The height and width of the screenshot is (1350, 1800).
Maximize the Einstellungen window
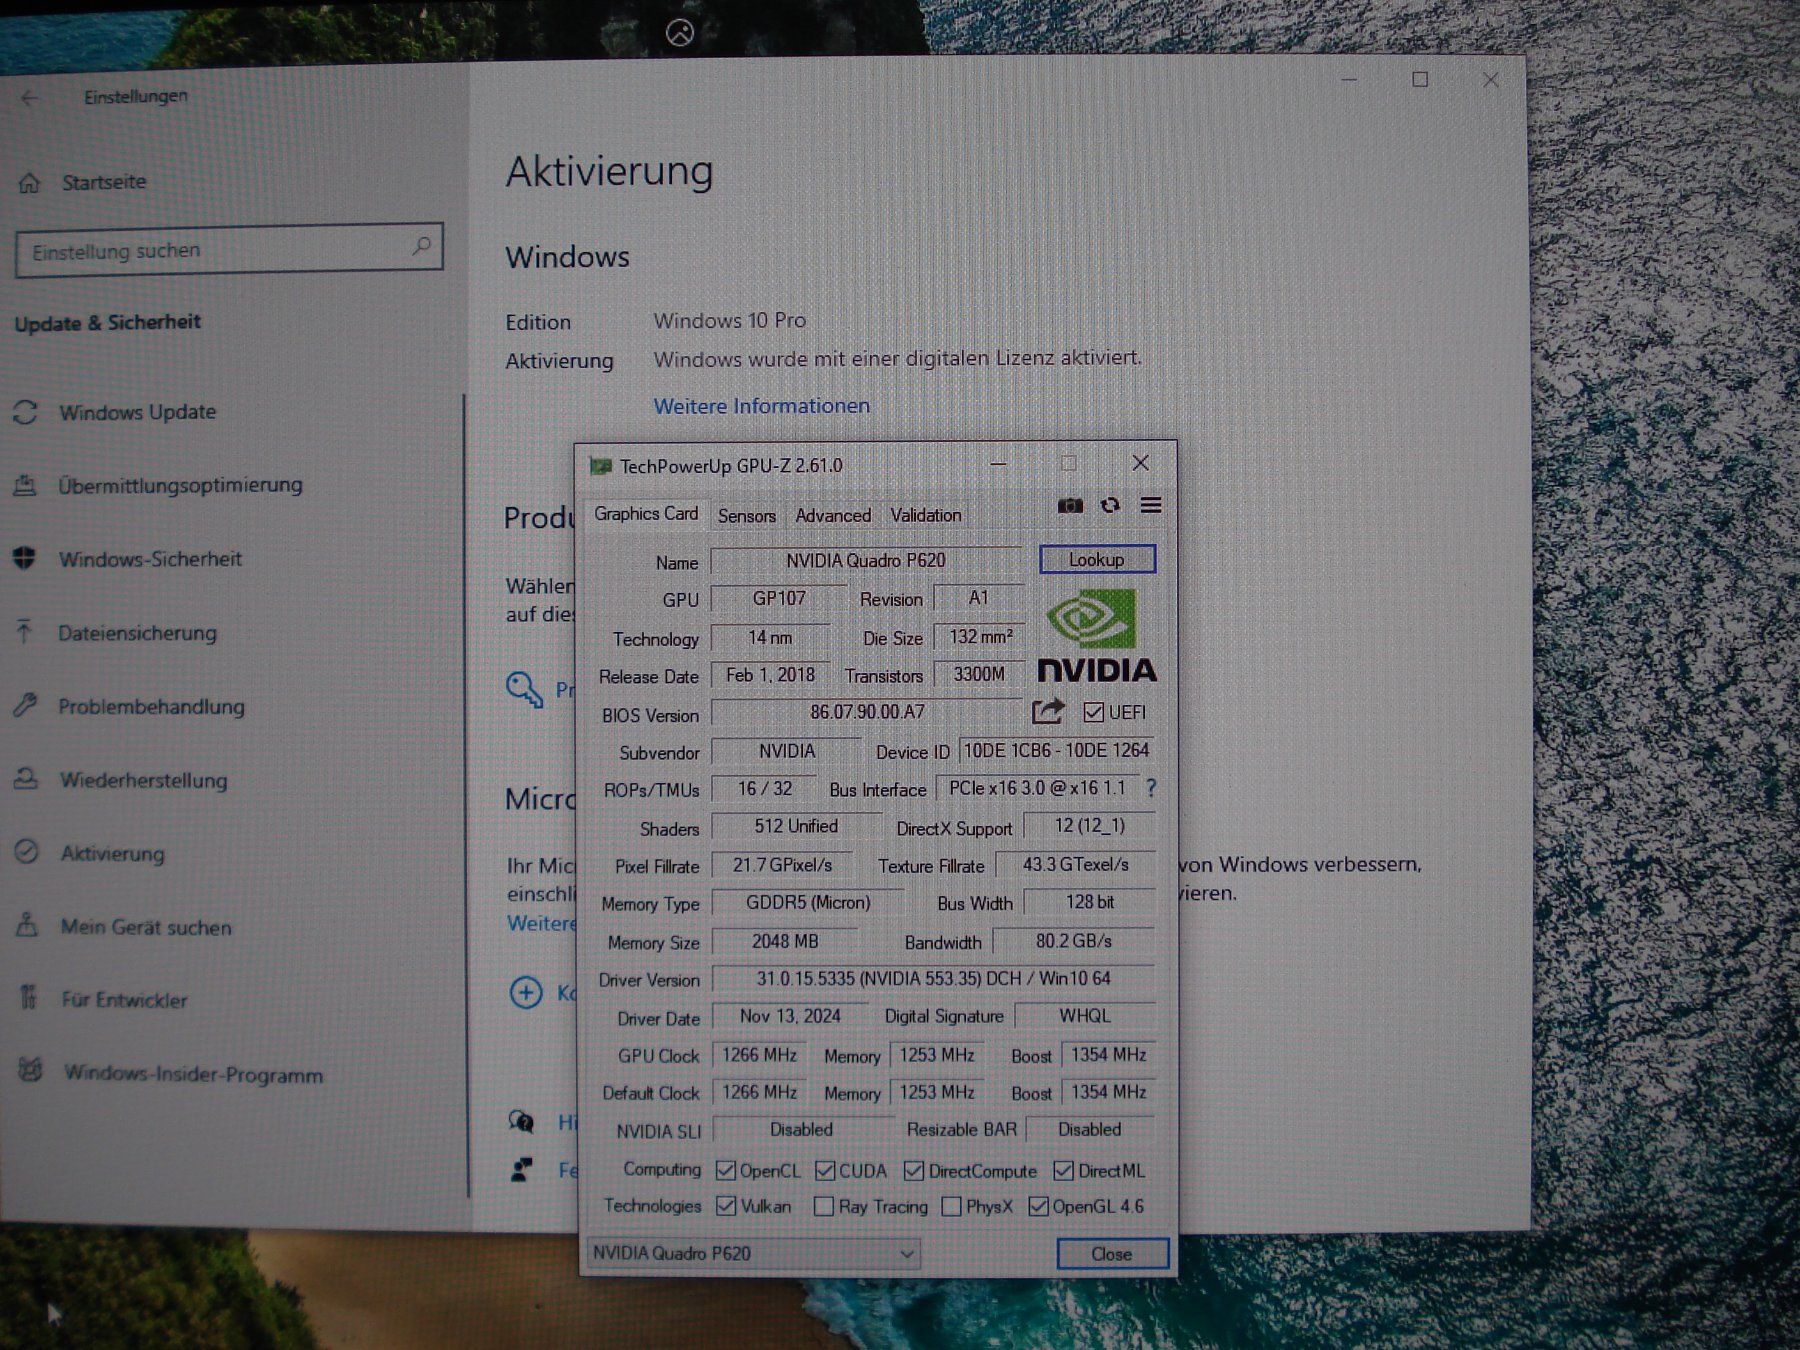pyautogui.click(x=1420, y=80)
